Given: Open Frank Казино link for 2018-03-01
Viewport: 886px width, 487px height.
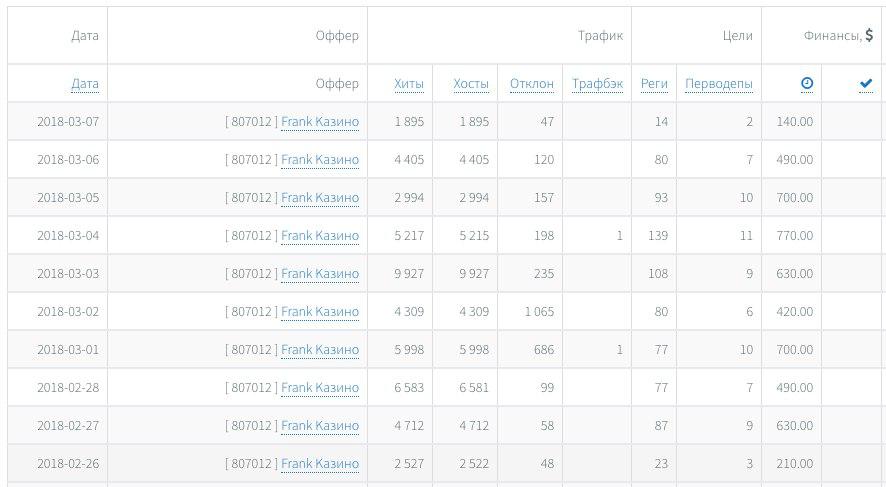Looking at the screenshot, I should (319, 350).
